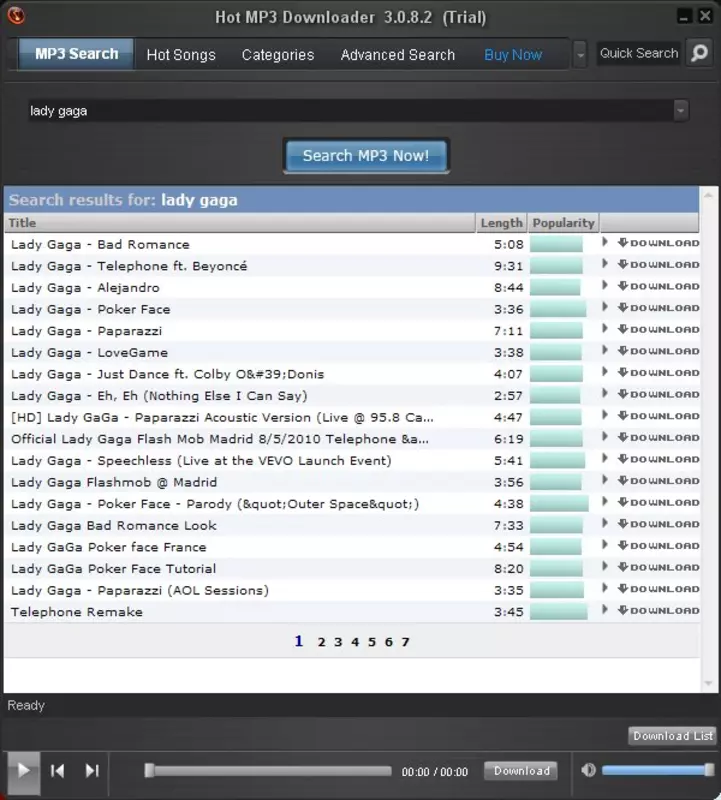Go to Advanced Search tab
Screen dimensions: 721x800
pos(397,55)
